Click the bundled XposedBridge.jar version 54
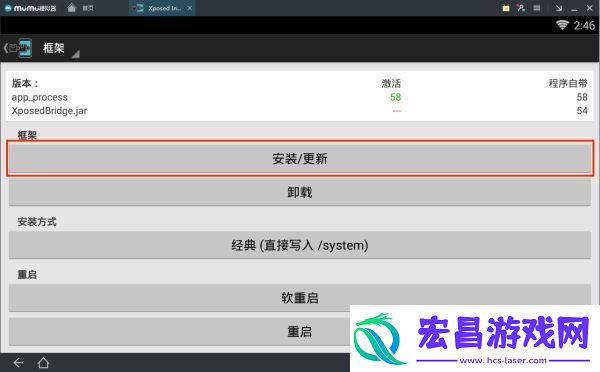This screenshot has width=600, height=372. (x=582, y=111)
